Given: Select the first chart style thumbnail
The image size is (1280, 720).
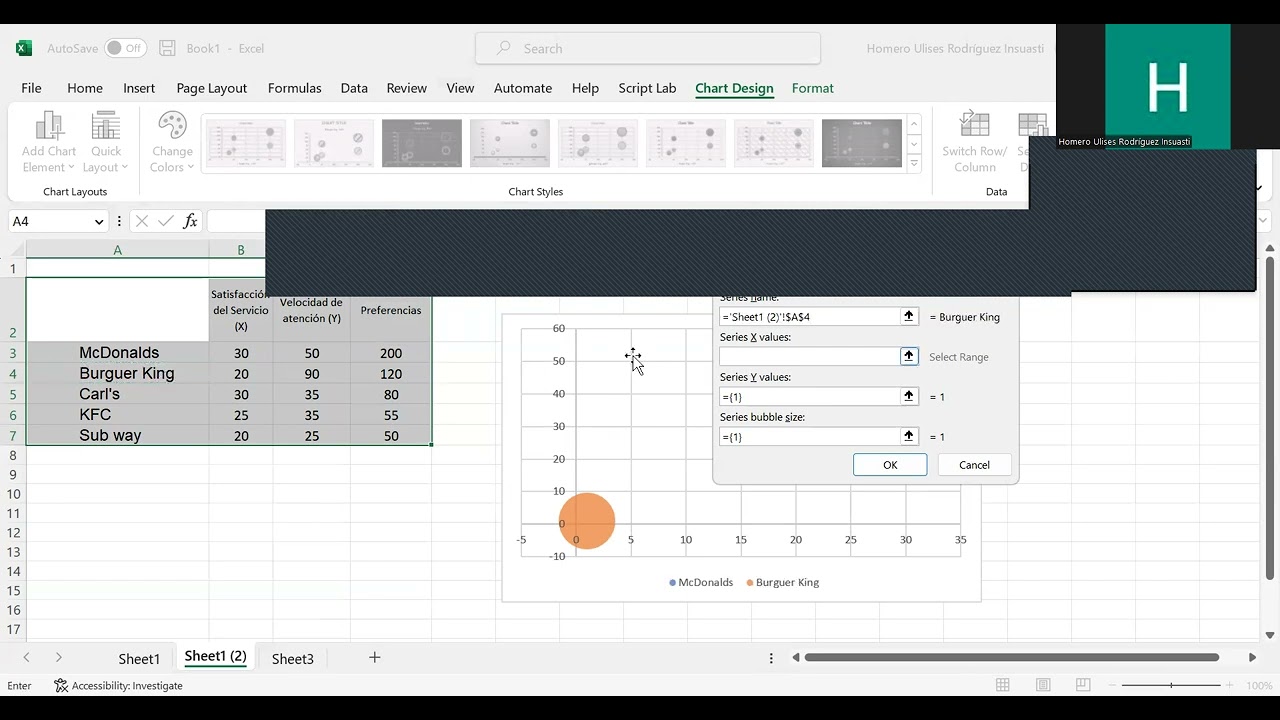Looking at the screenshot, I should click(246, 143).
